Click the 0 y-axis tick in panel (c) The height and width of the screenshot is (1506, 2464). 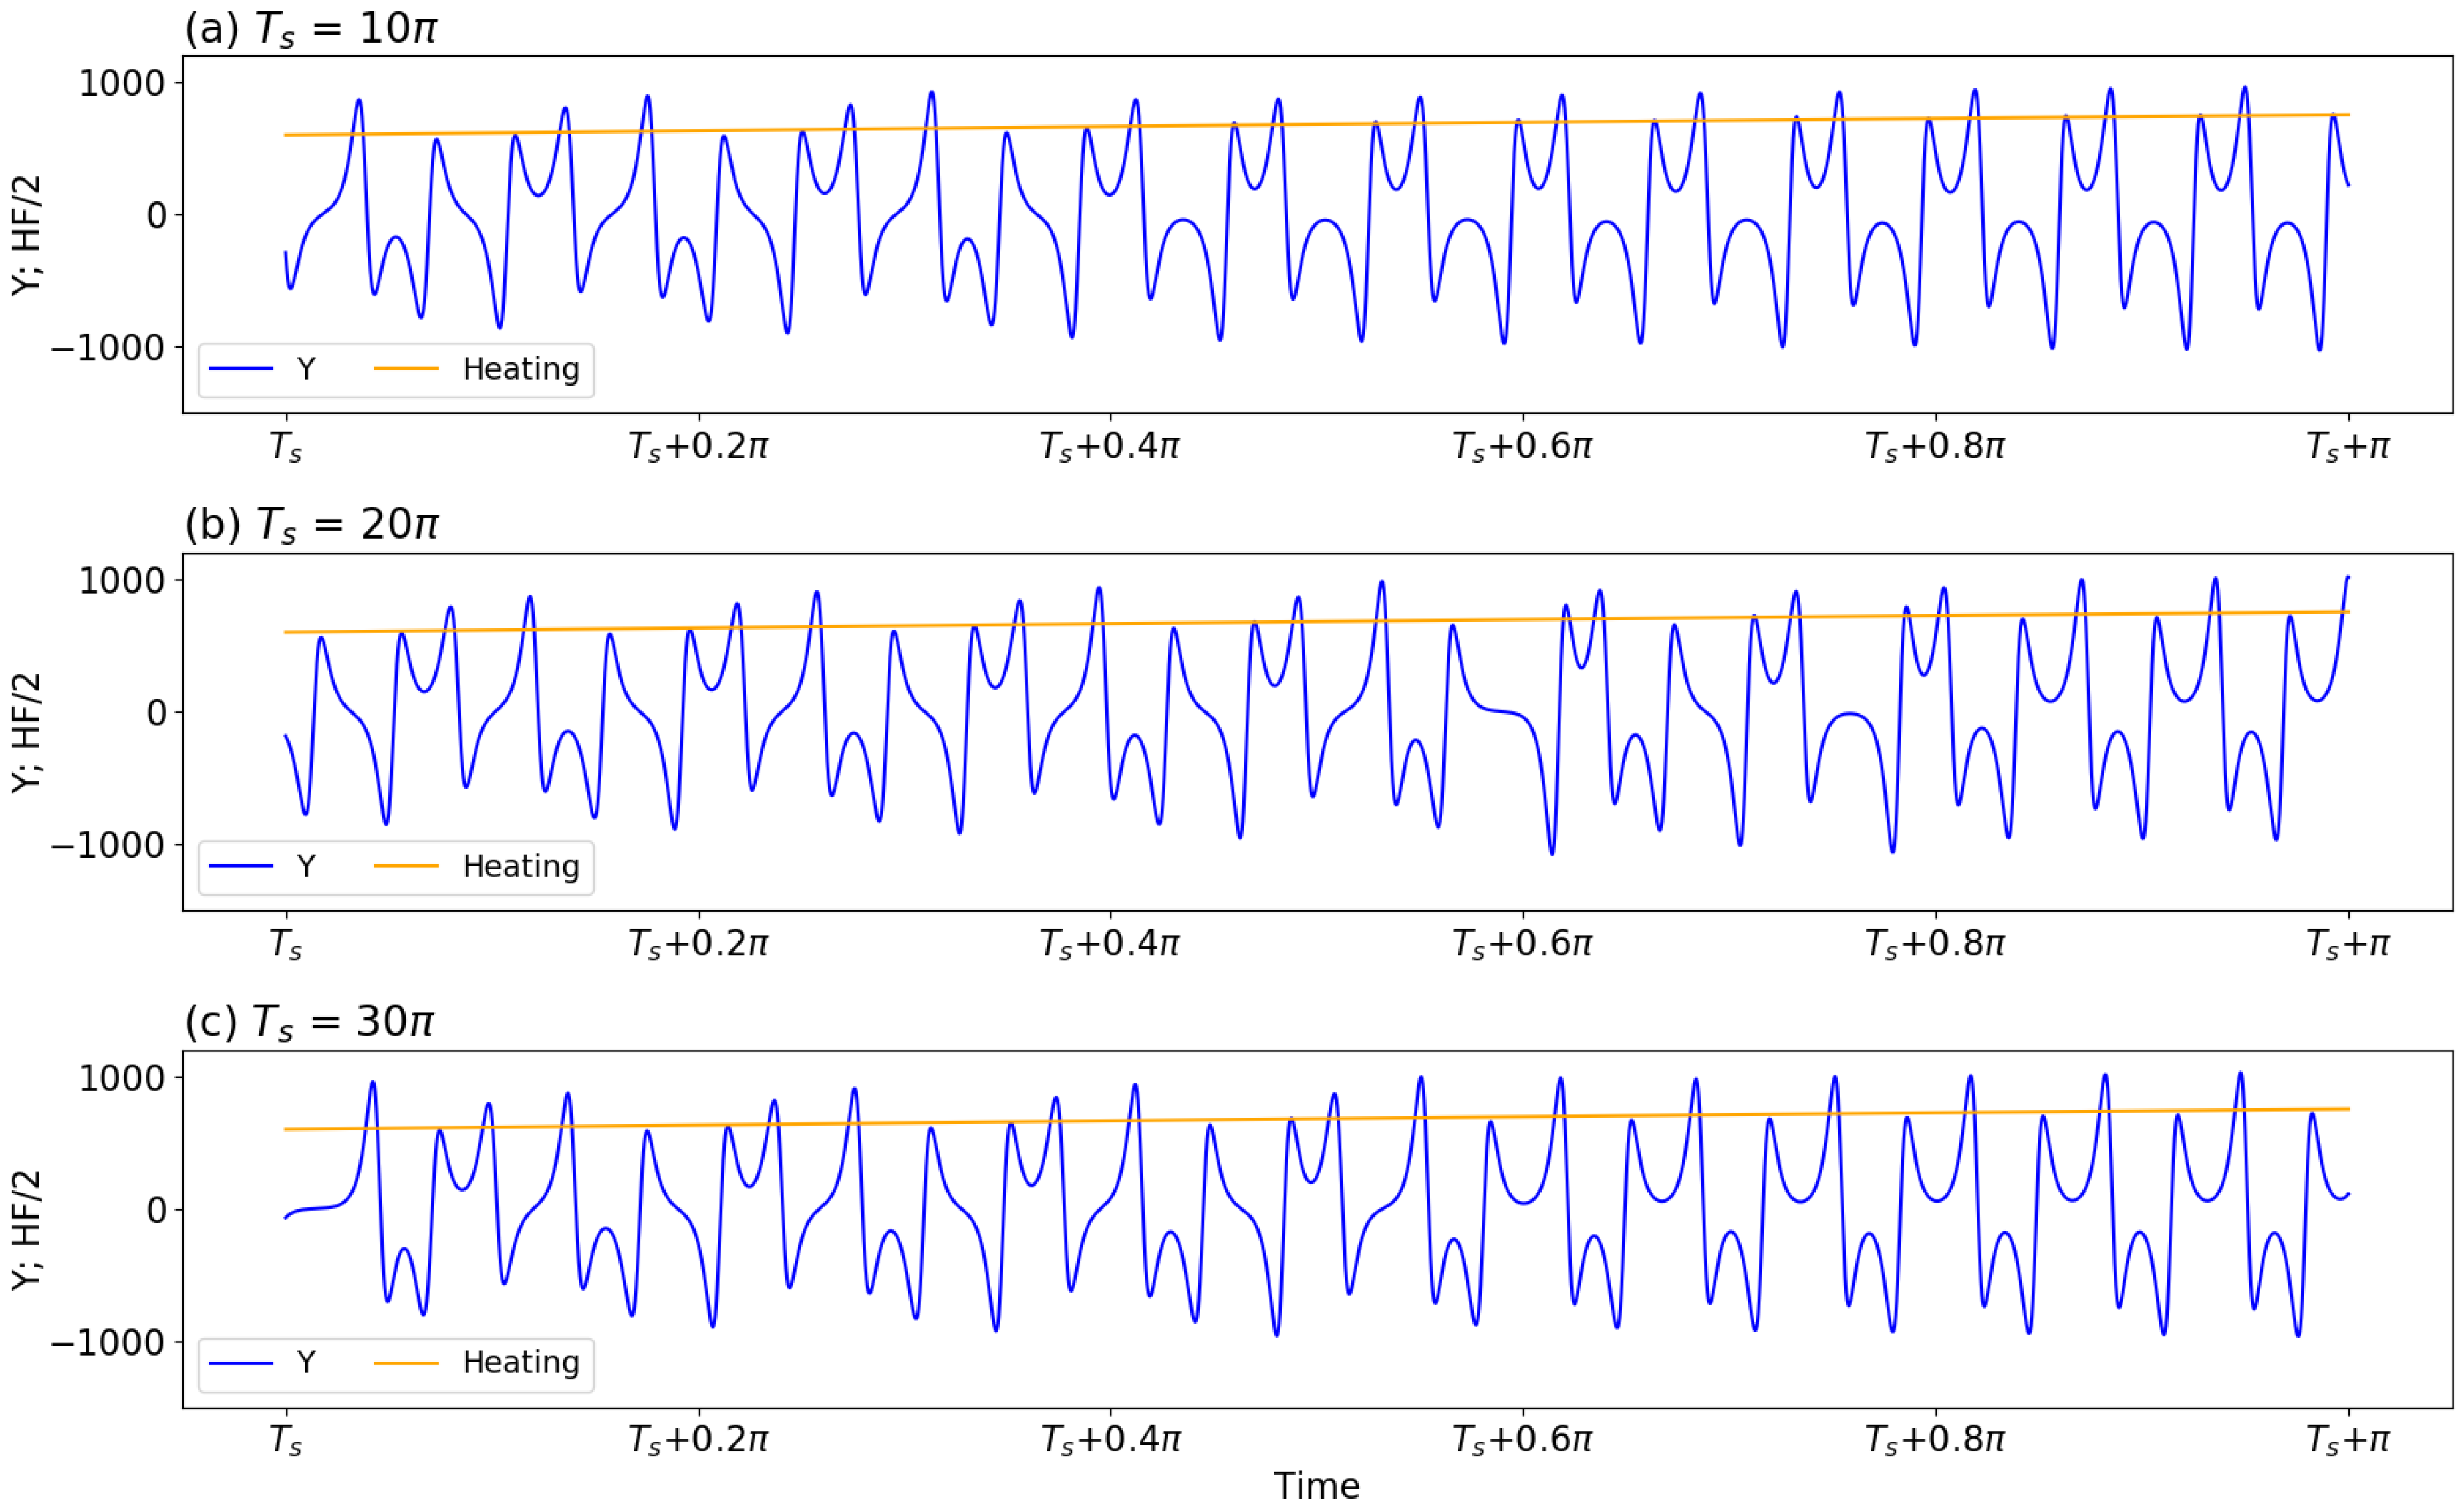157,1211
